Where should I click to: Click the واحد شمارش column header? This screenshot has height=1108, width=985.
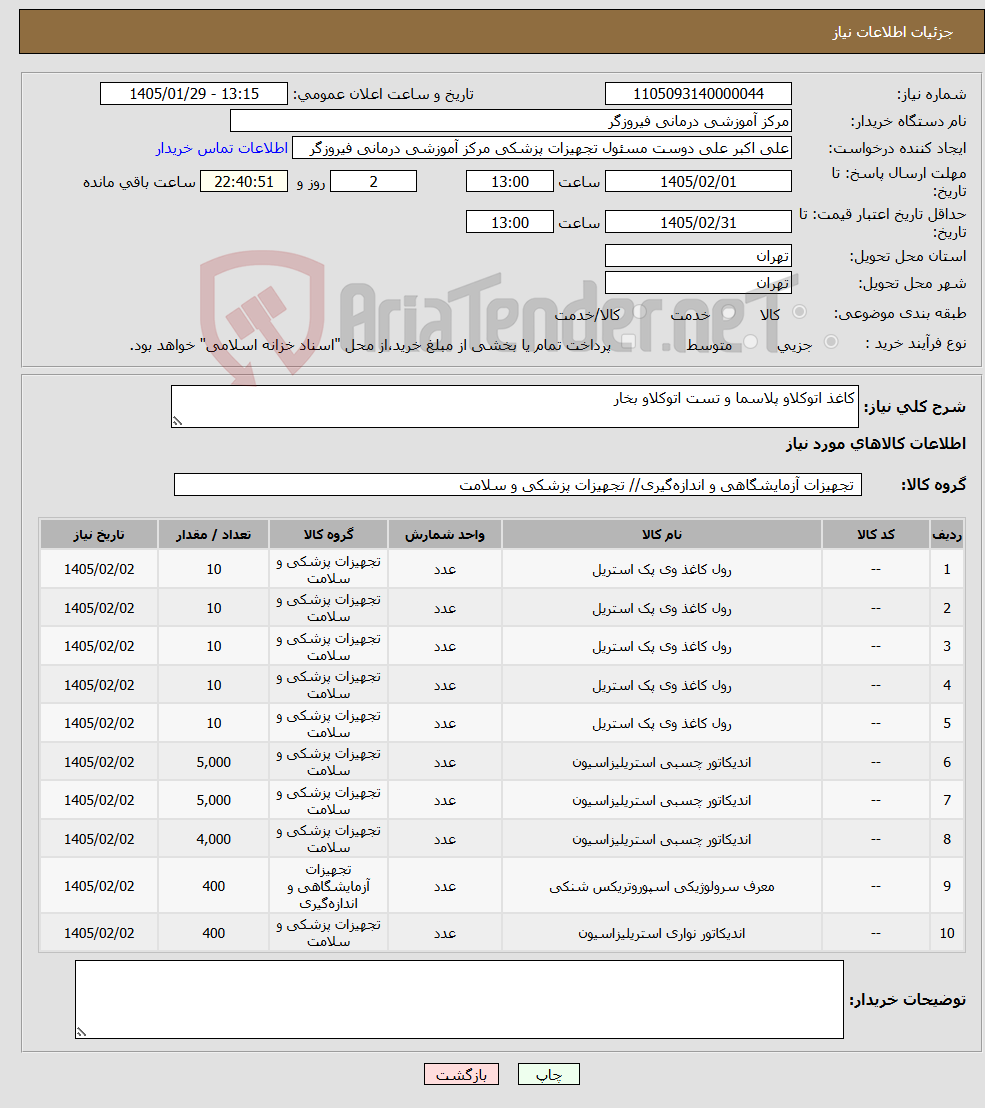[444, 534]
